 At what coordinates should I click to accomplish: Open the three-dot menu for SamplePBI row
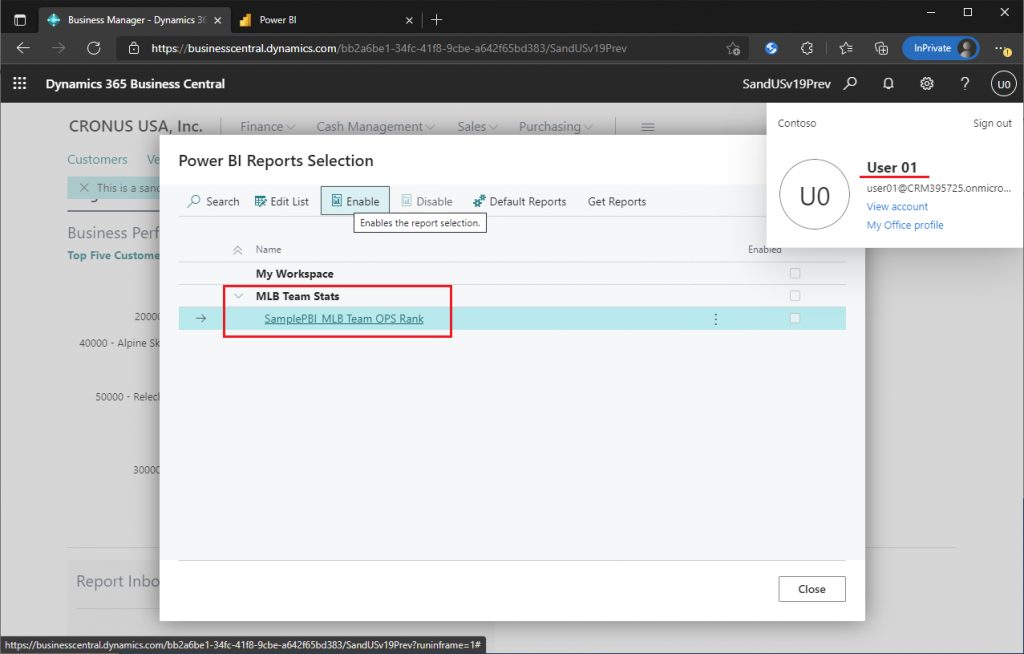(x=716, y=319)
